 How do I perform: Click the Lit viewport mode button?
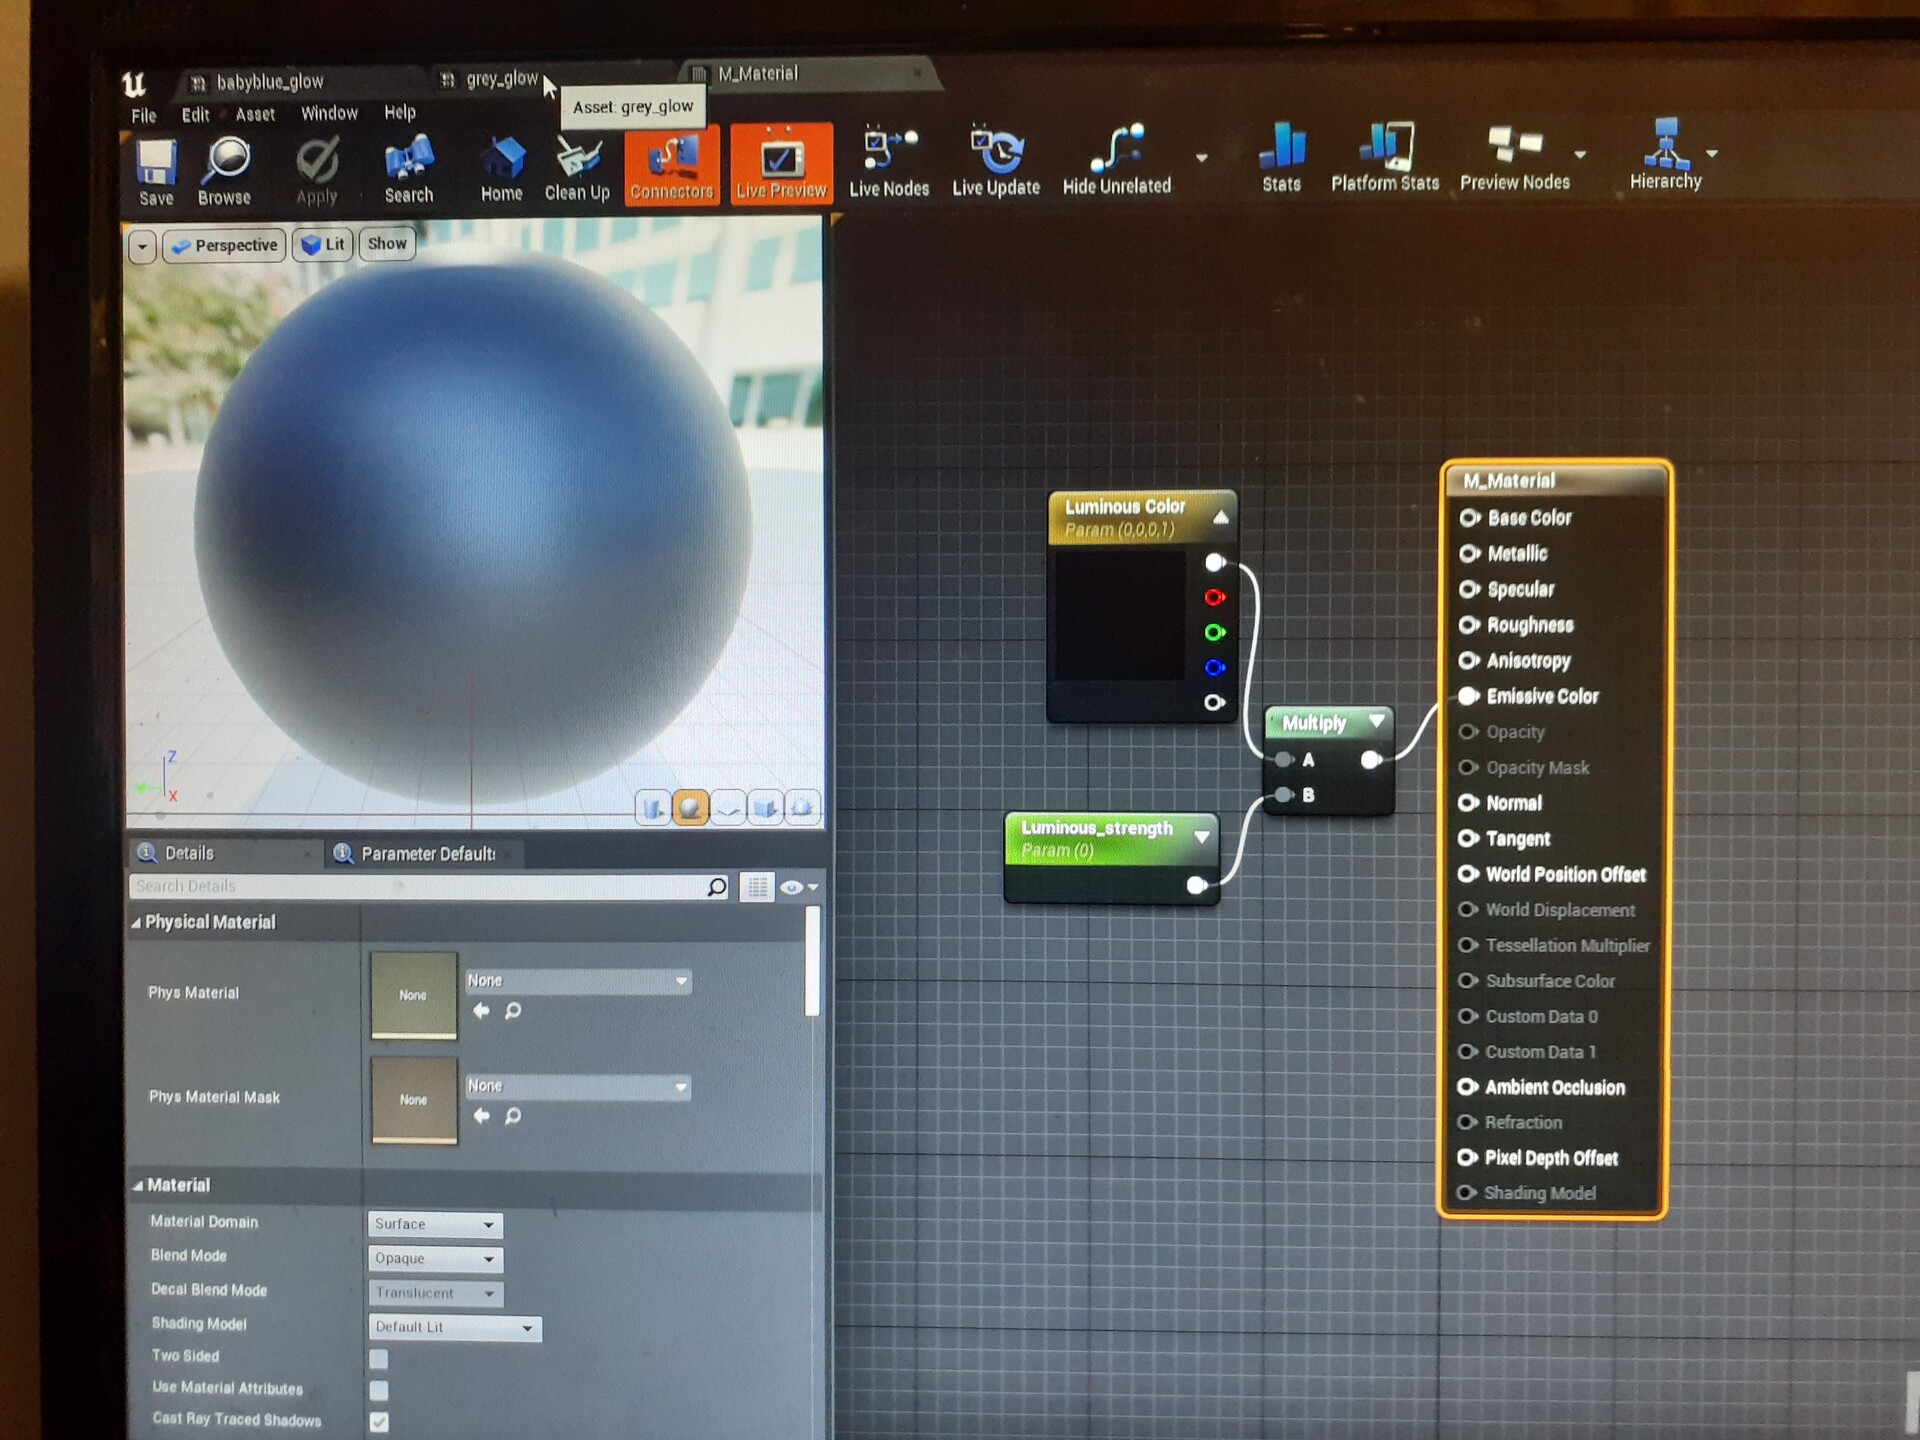(x=322, y=244)
